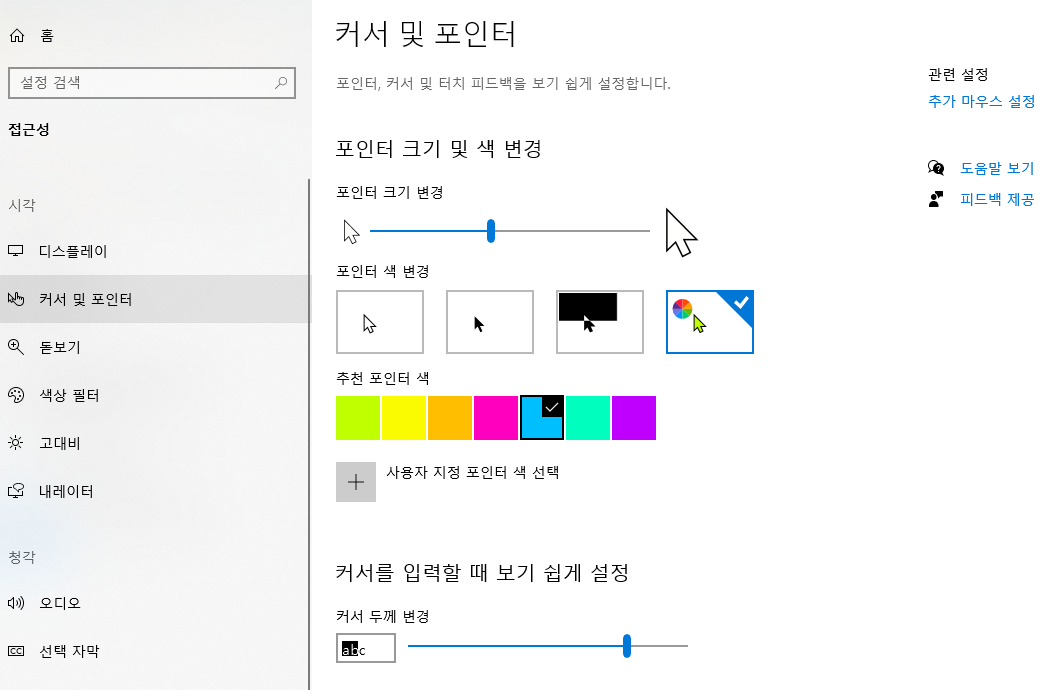1061x690 pixels.
Task: Open 추가 마우스 설정 link
Action: click(980, 100)
